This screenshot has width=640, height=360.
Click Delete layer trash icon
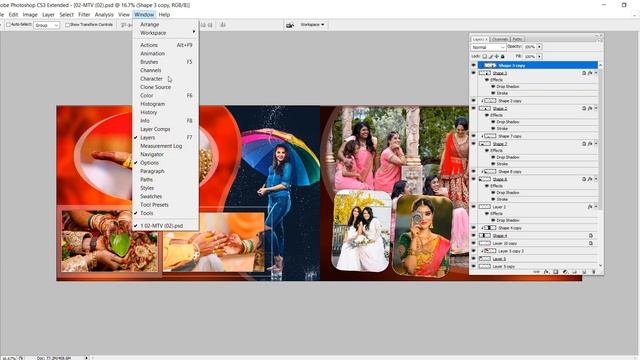[593, 271]
